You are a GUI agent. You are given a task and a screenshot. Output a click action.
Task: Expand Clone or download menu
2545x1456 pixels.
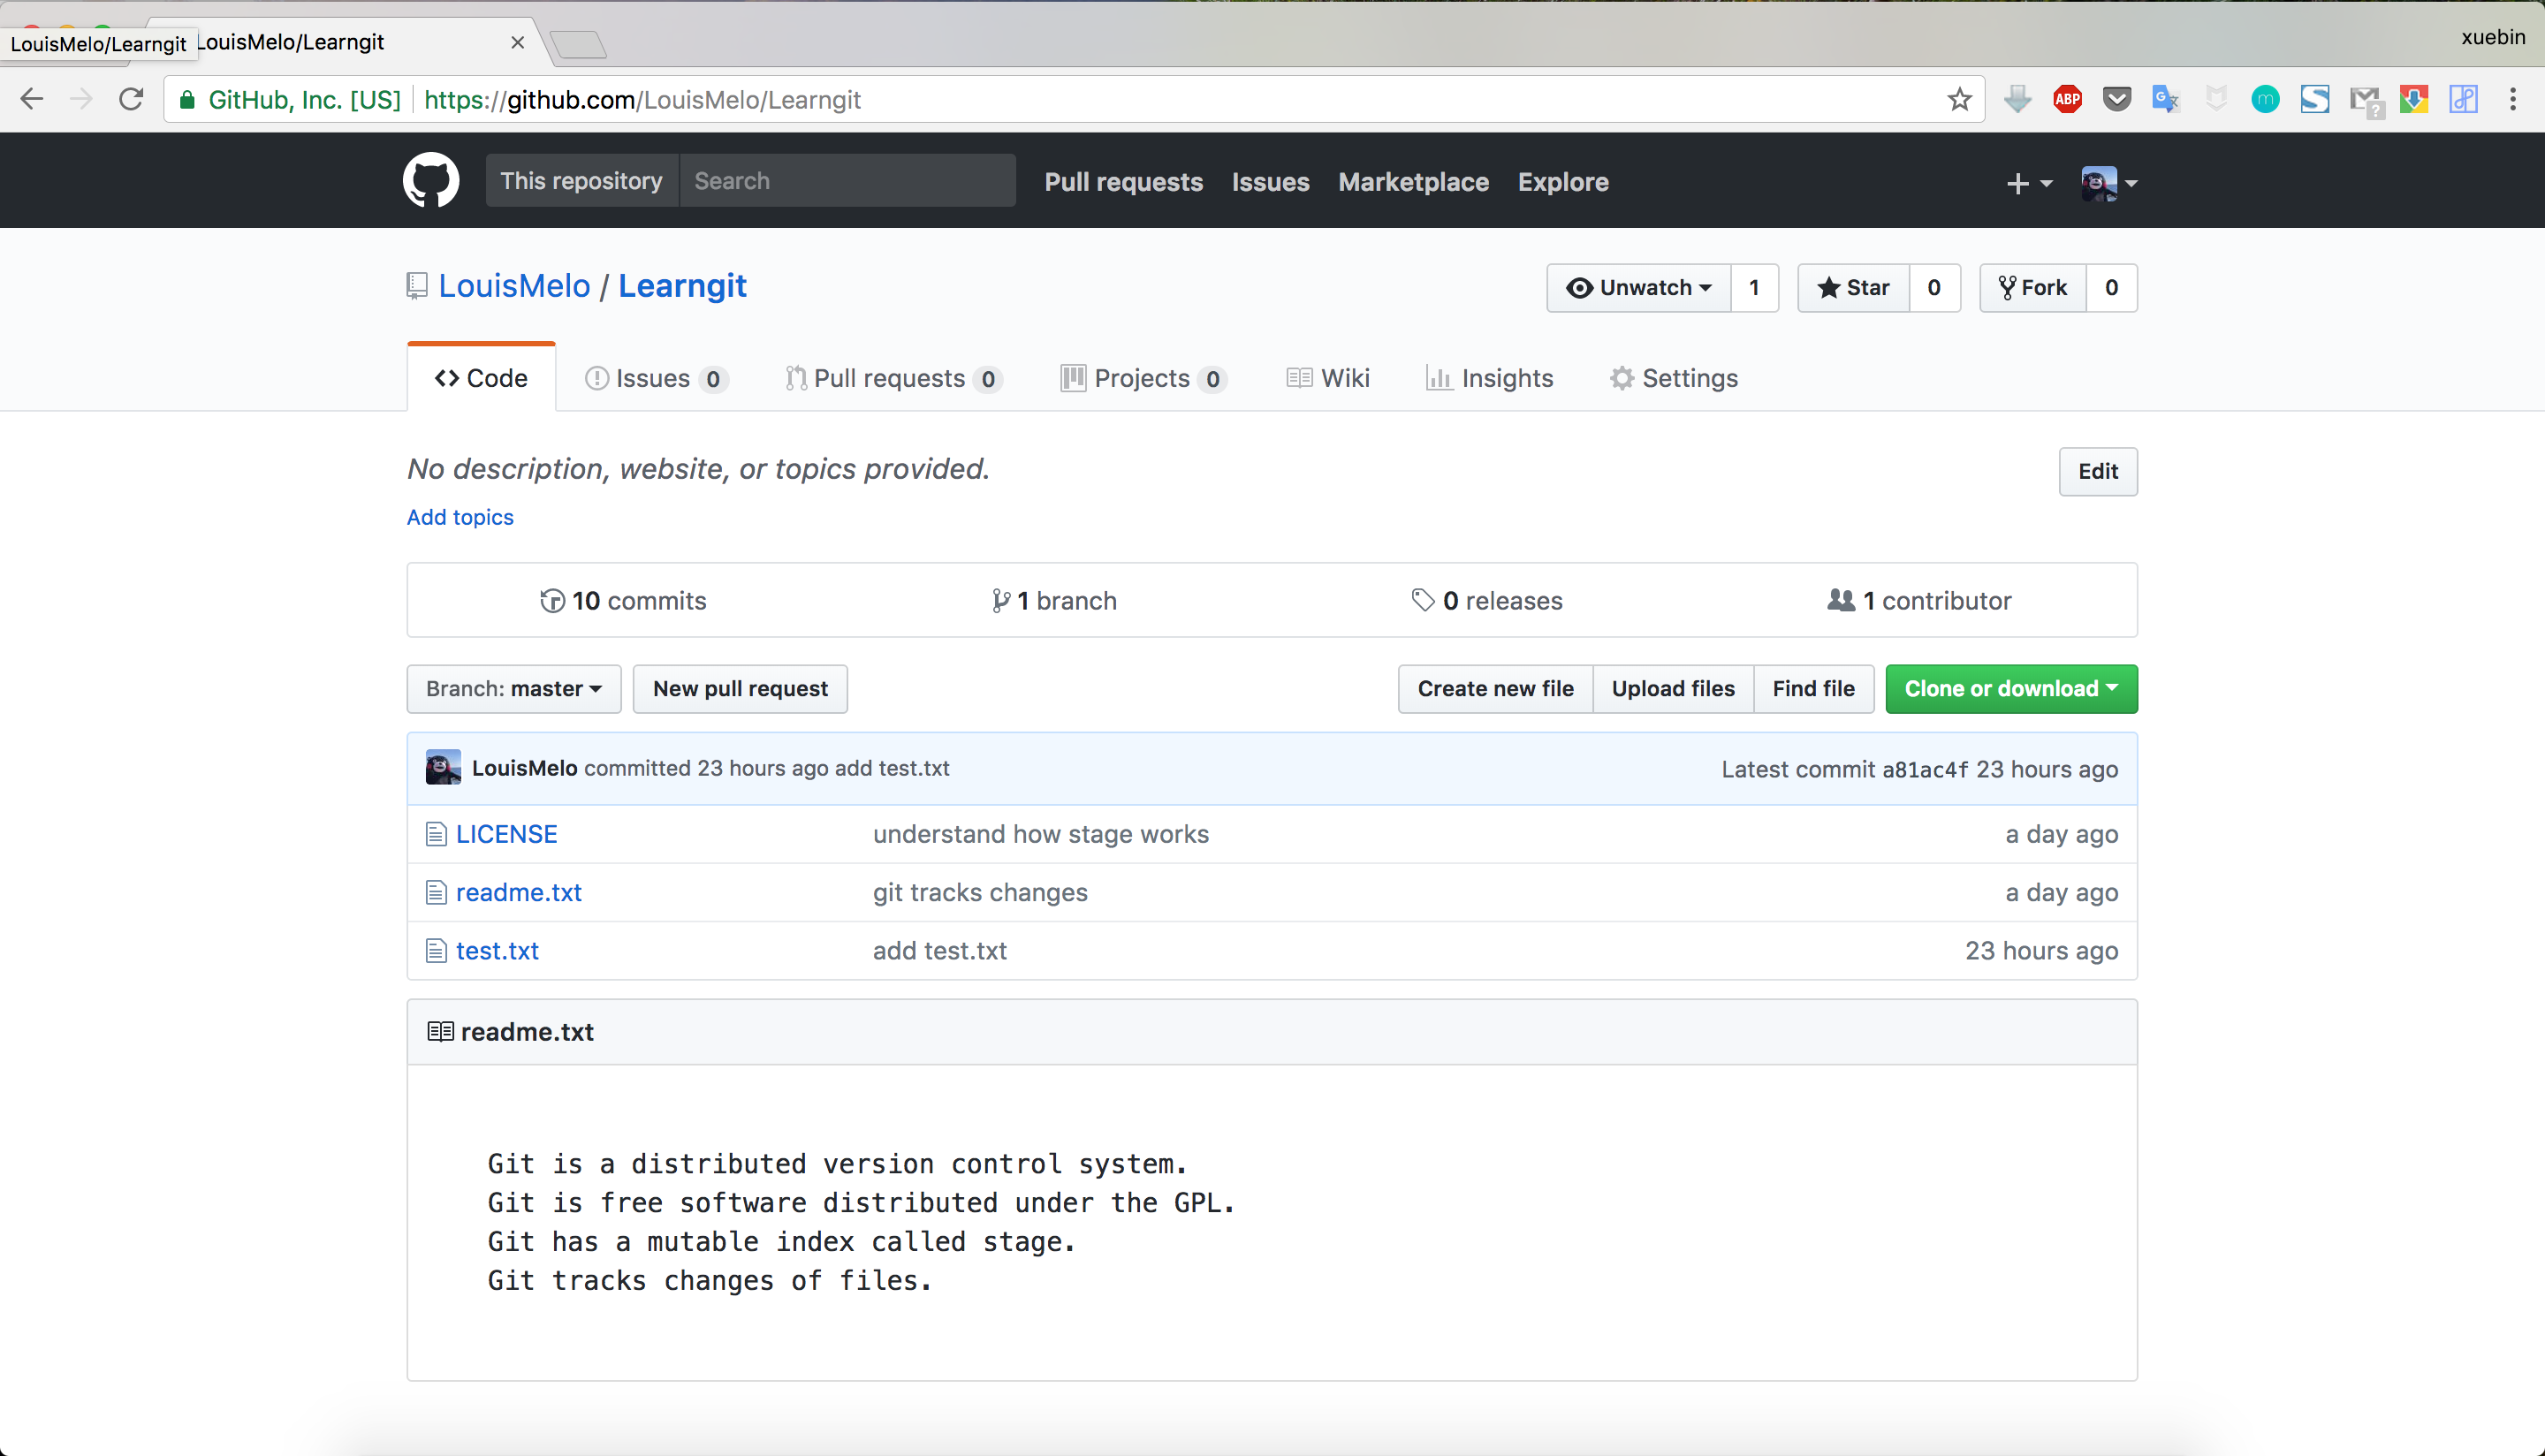point(2011,689)
